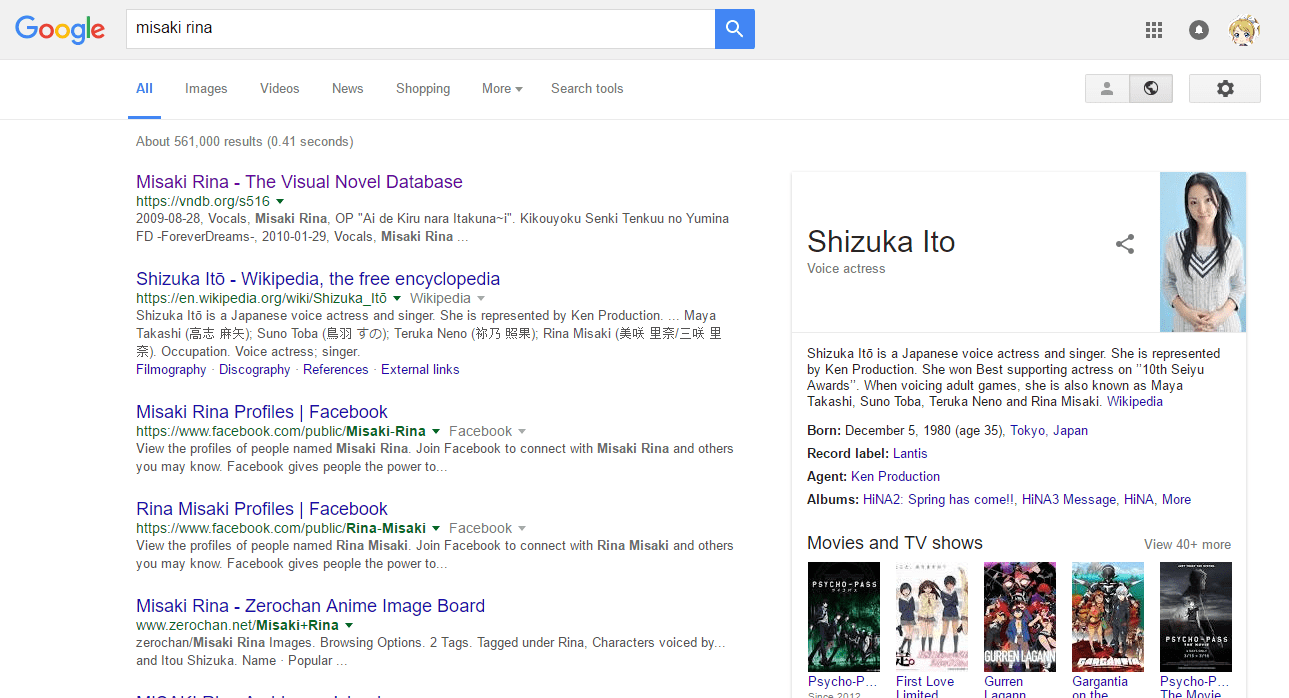This screenshot has height=698, width=1289.
Task: Show More albums link
Action: tap(1176, 500)
